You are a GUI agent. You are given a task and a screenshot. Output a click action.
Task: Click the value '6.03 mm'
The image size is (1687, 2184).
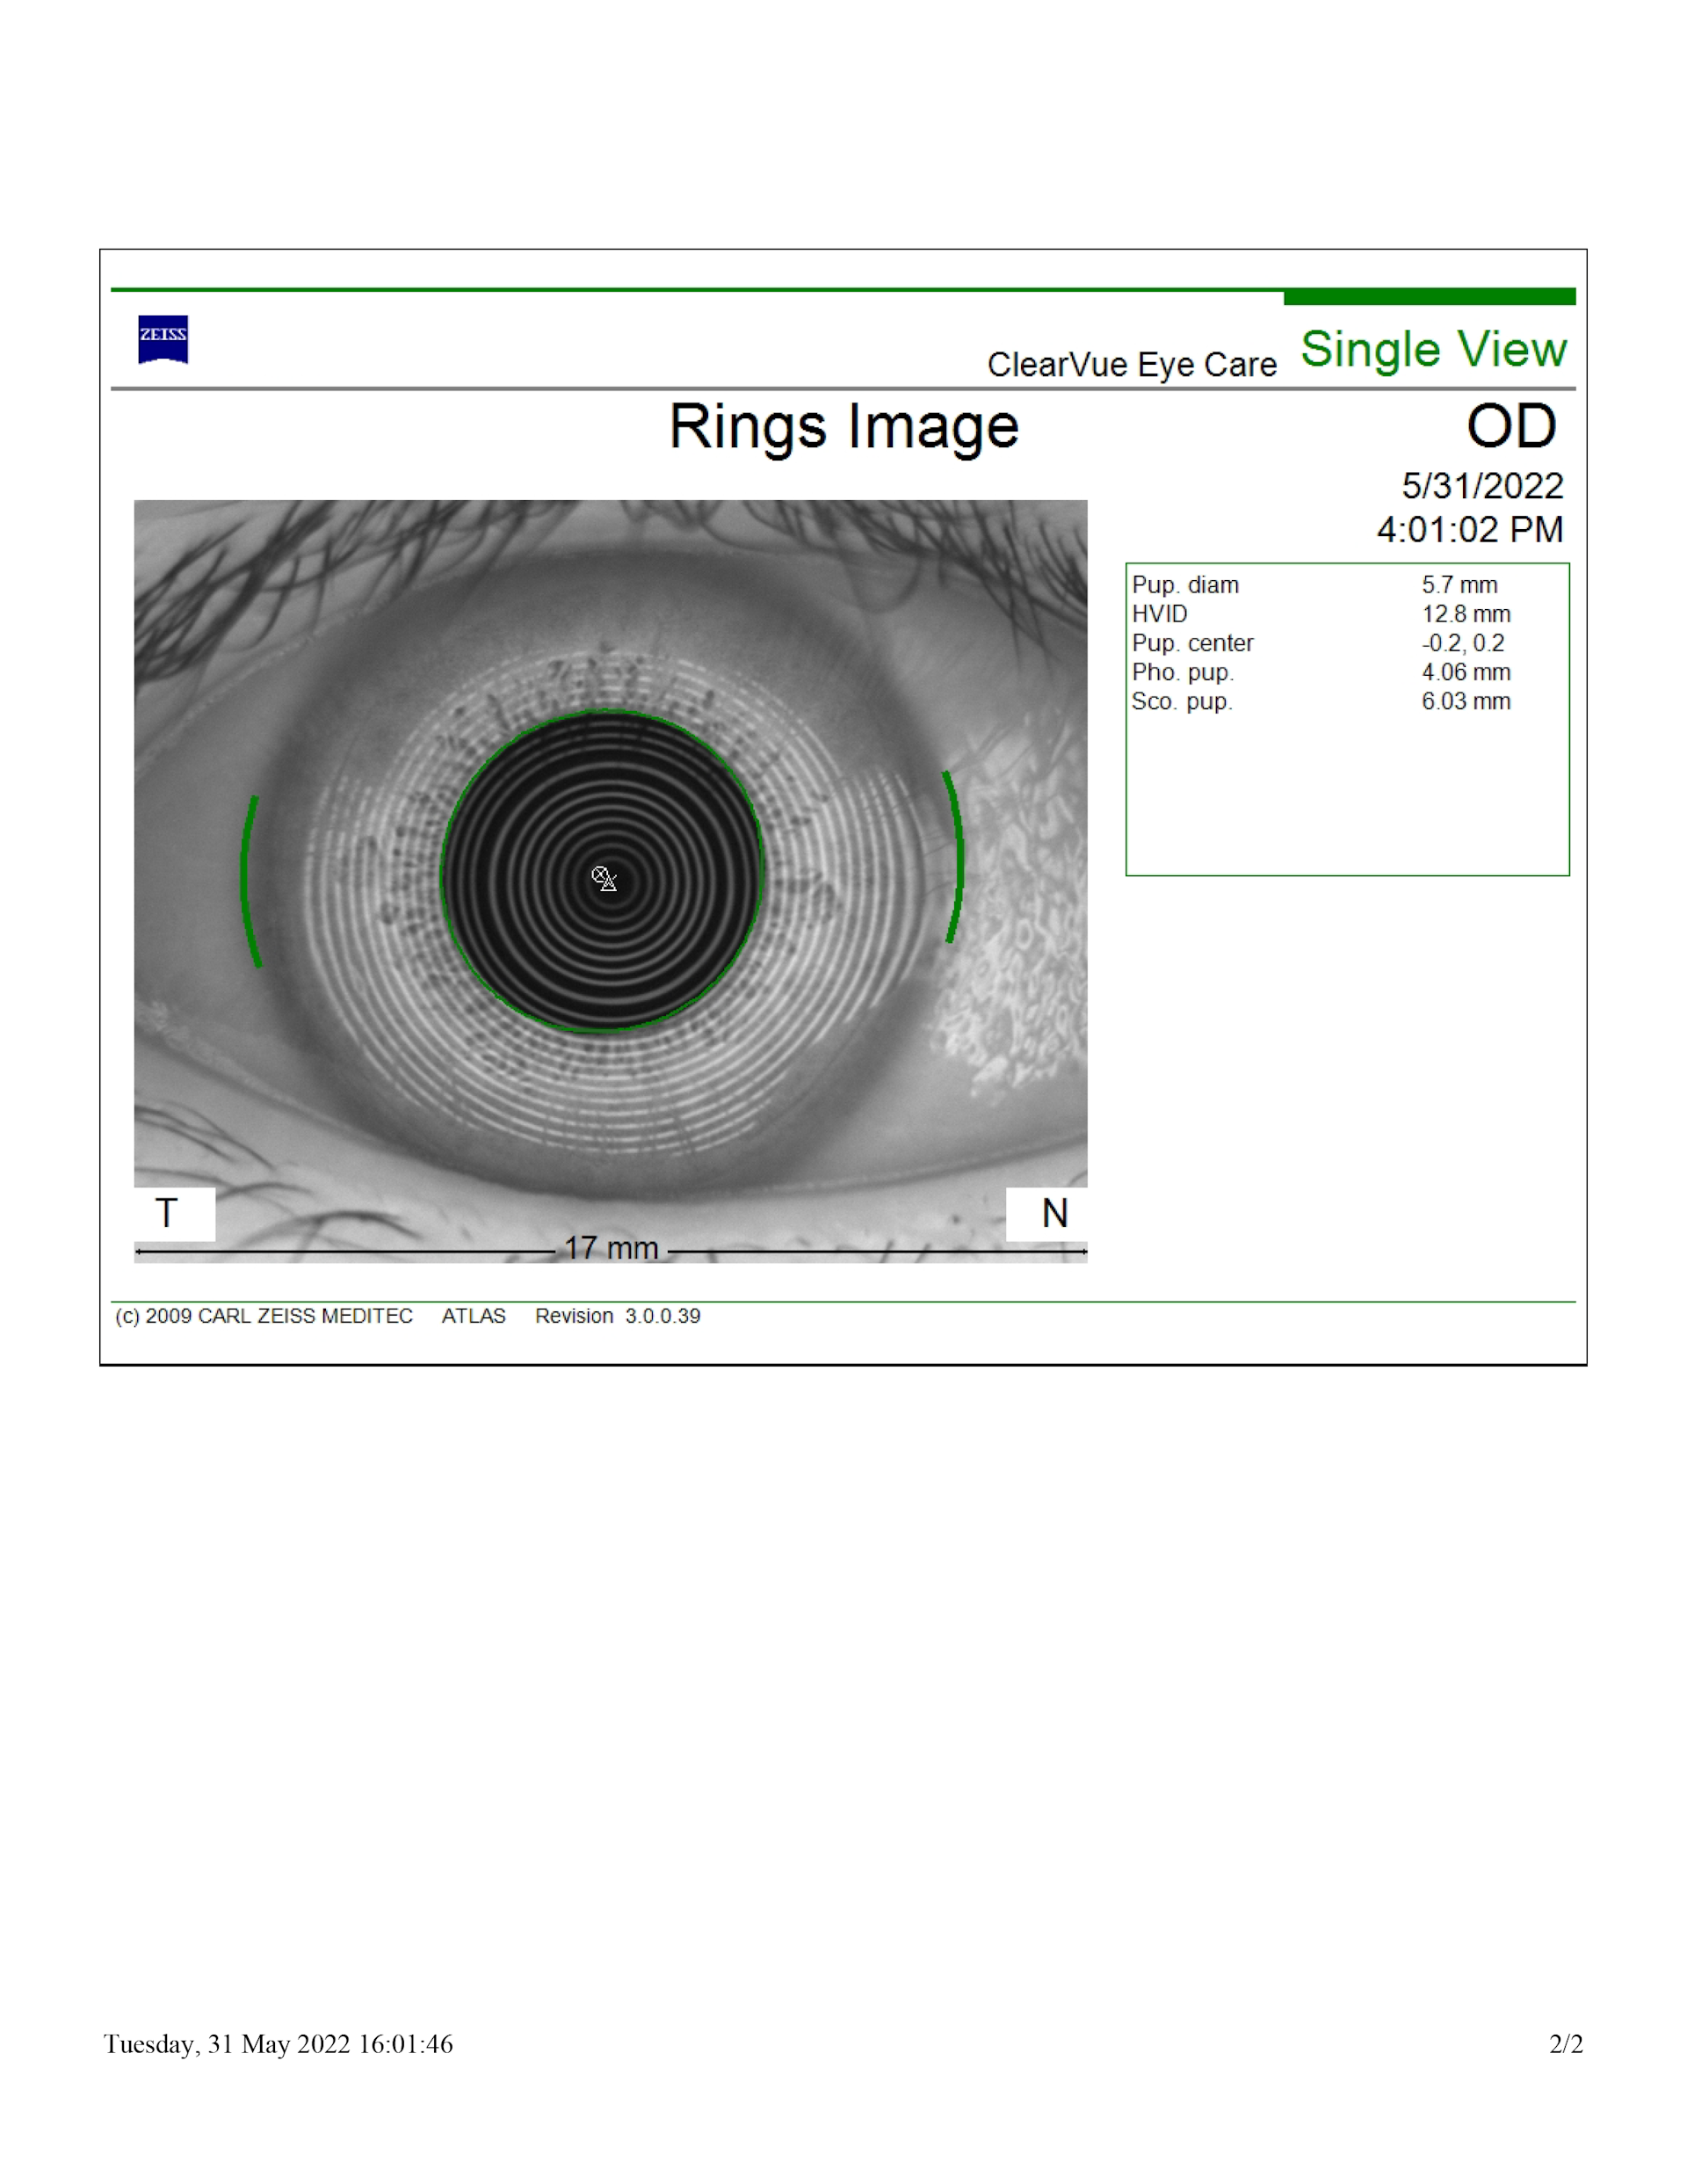click(1466, 701)
